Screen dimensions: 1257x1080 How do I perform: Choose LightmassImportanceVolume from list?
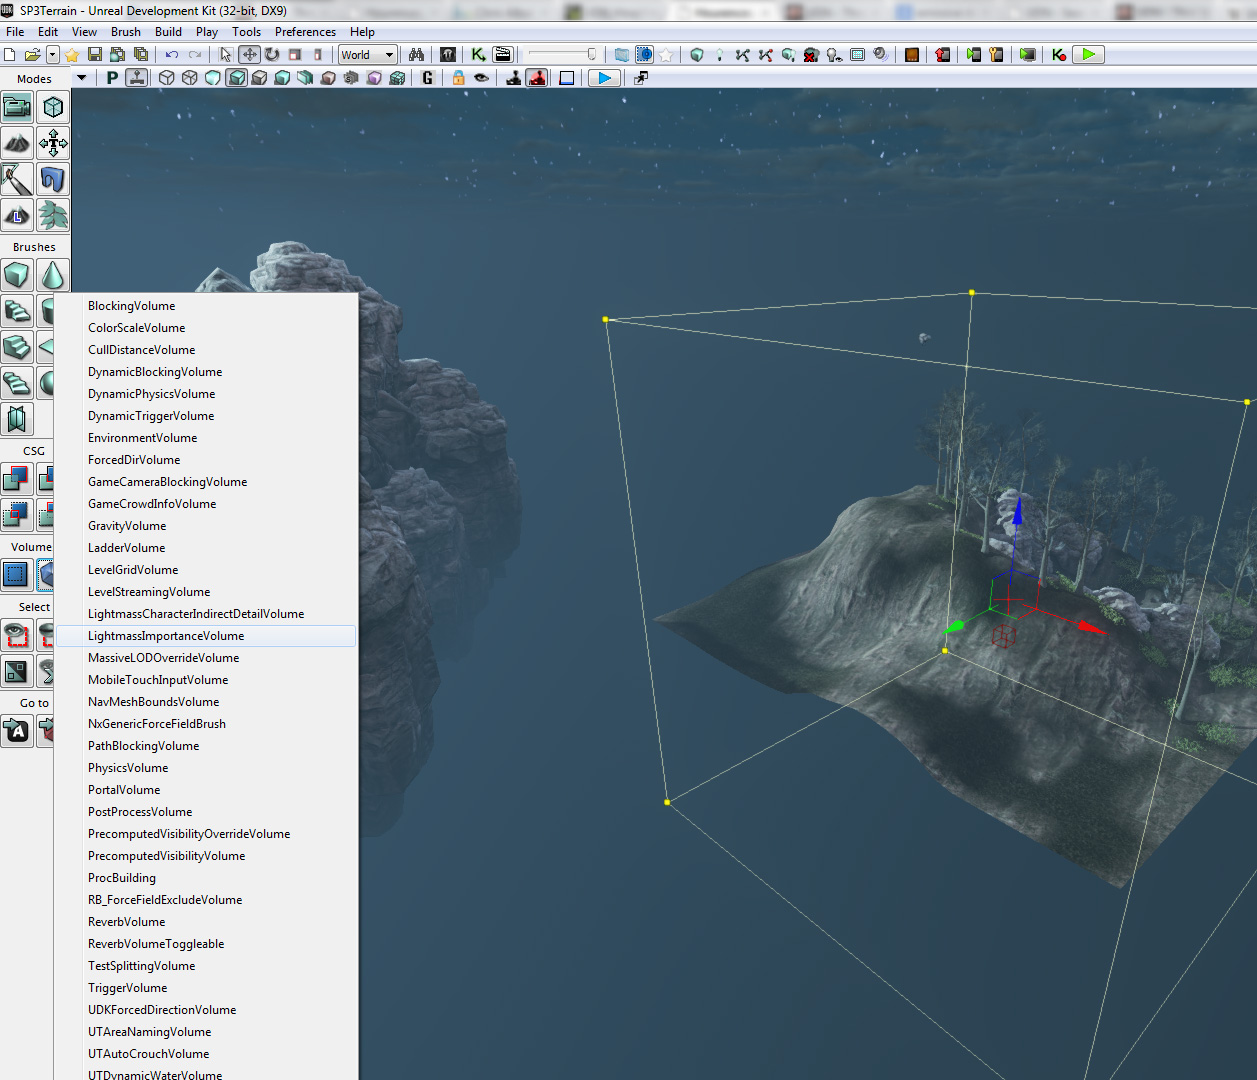click(206, 636)
